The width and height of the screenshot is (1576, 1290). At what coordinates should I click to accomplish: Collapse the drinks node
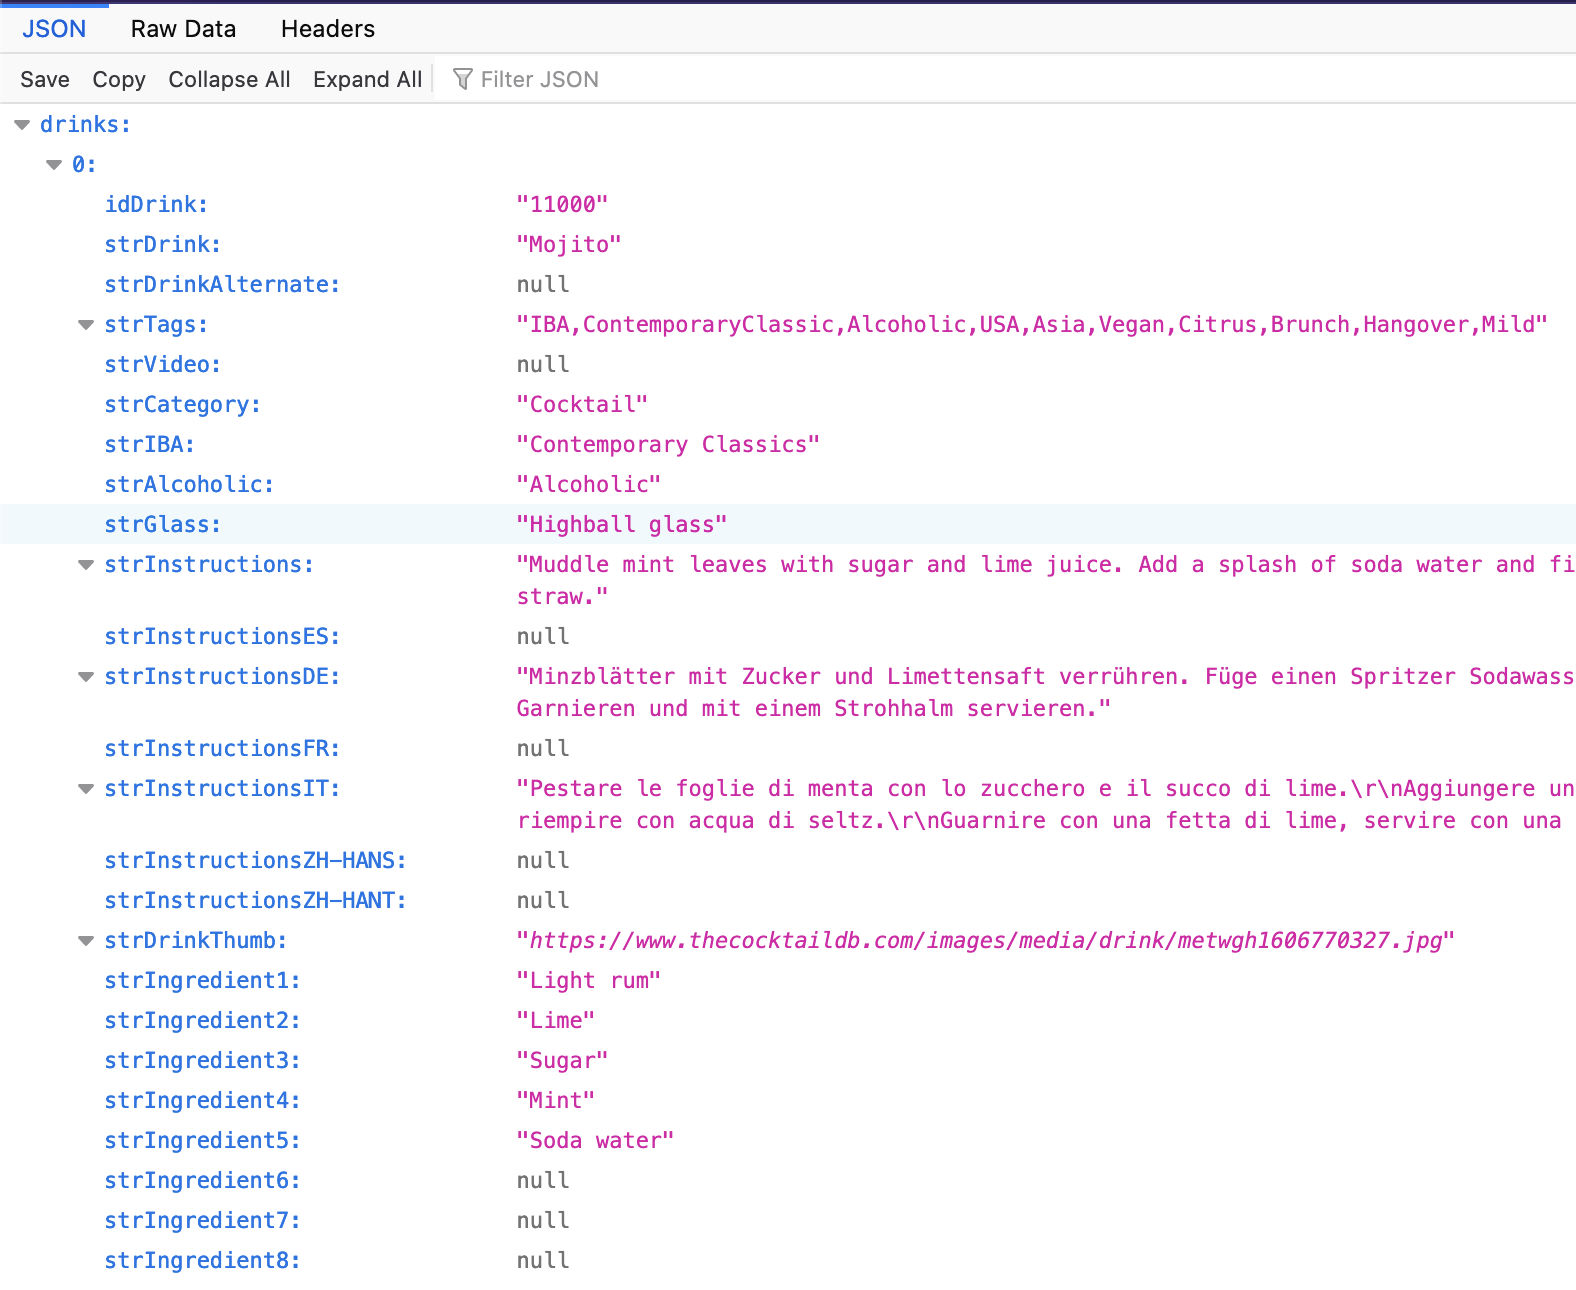point(22,125)
